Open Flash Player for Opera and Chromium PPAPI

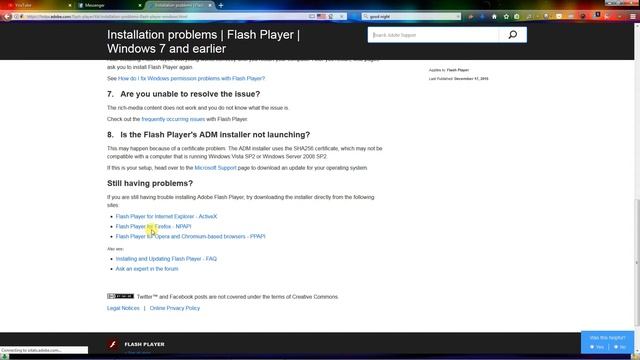point(190,236)
